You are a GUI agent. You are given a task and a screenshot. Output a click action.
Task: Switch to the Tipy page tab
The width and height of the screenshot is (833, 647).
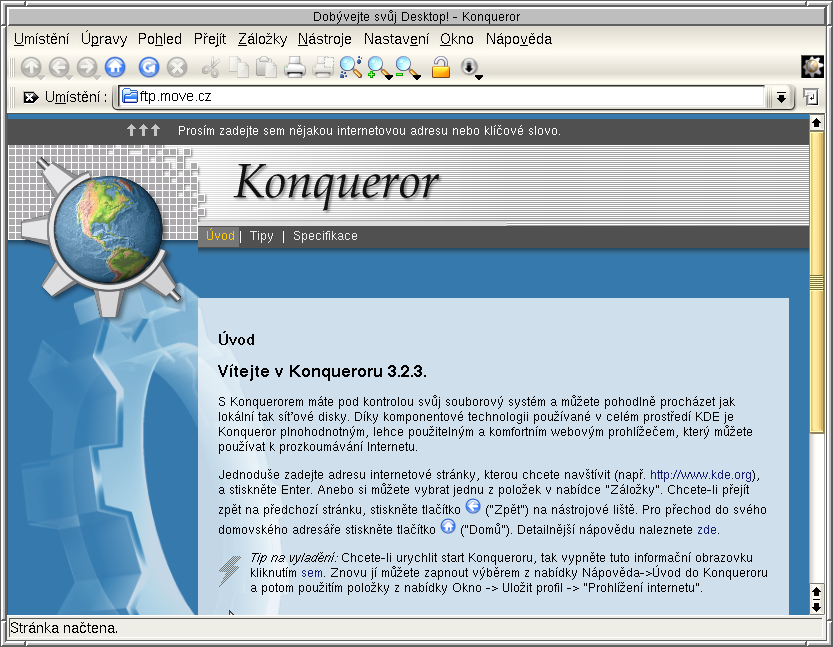click(261, 236)
